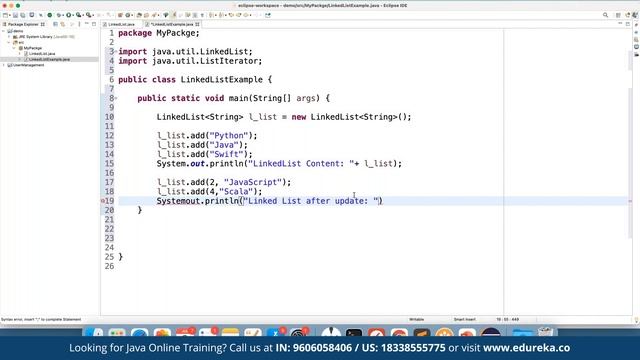Click the External Tools toolbar icon
The image size is (640, 360).
point(89,15)
